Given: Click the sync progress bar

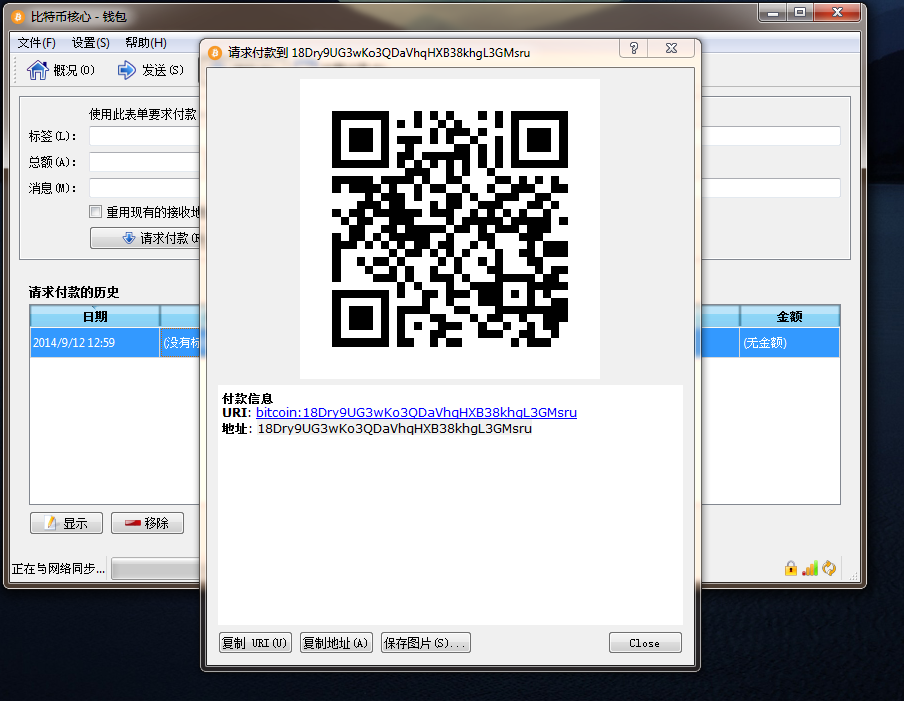Looking at the screenshot, I should point(156,569).
